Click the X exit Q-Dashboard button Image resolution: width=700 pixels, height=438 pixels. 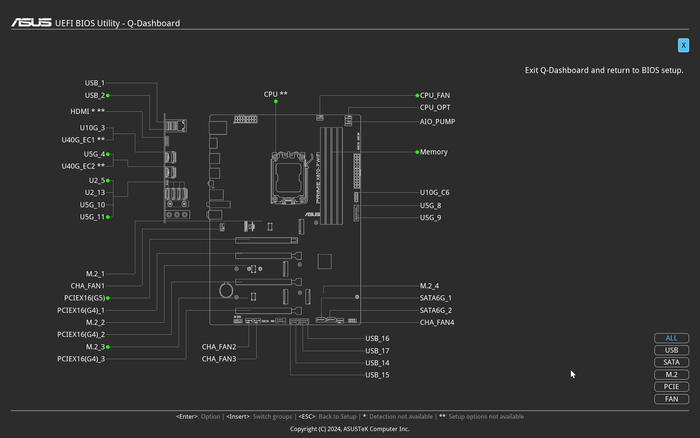point(683,45)
